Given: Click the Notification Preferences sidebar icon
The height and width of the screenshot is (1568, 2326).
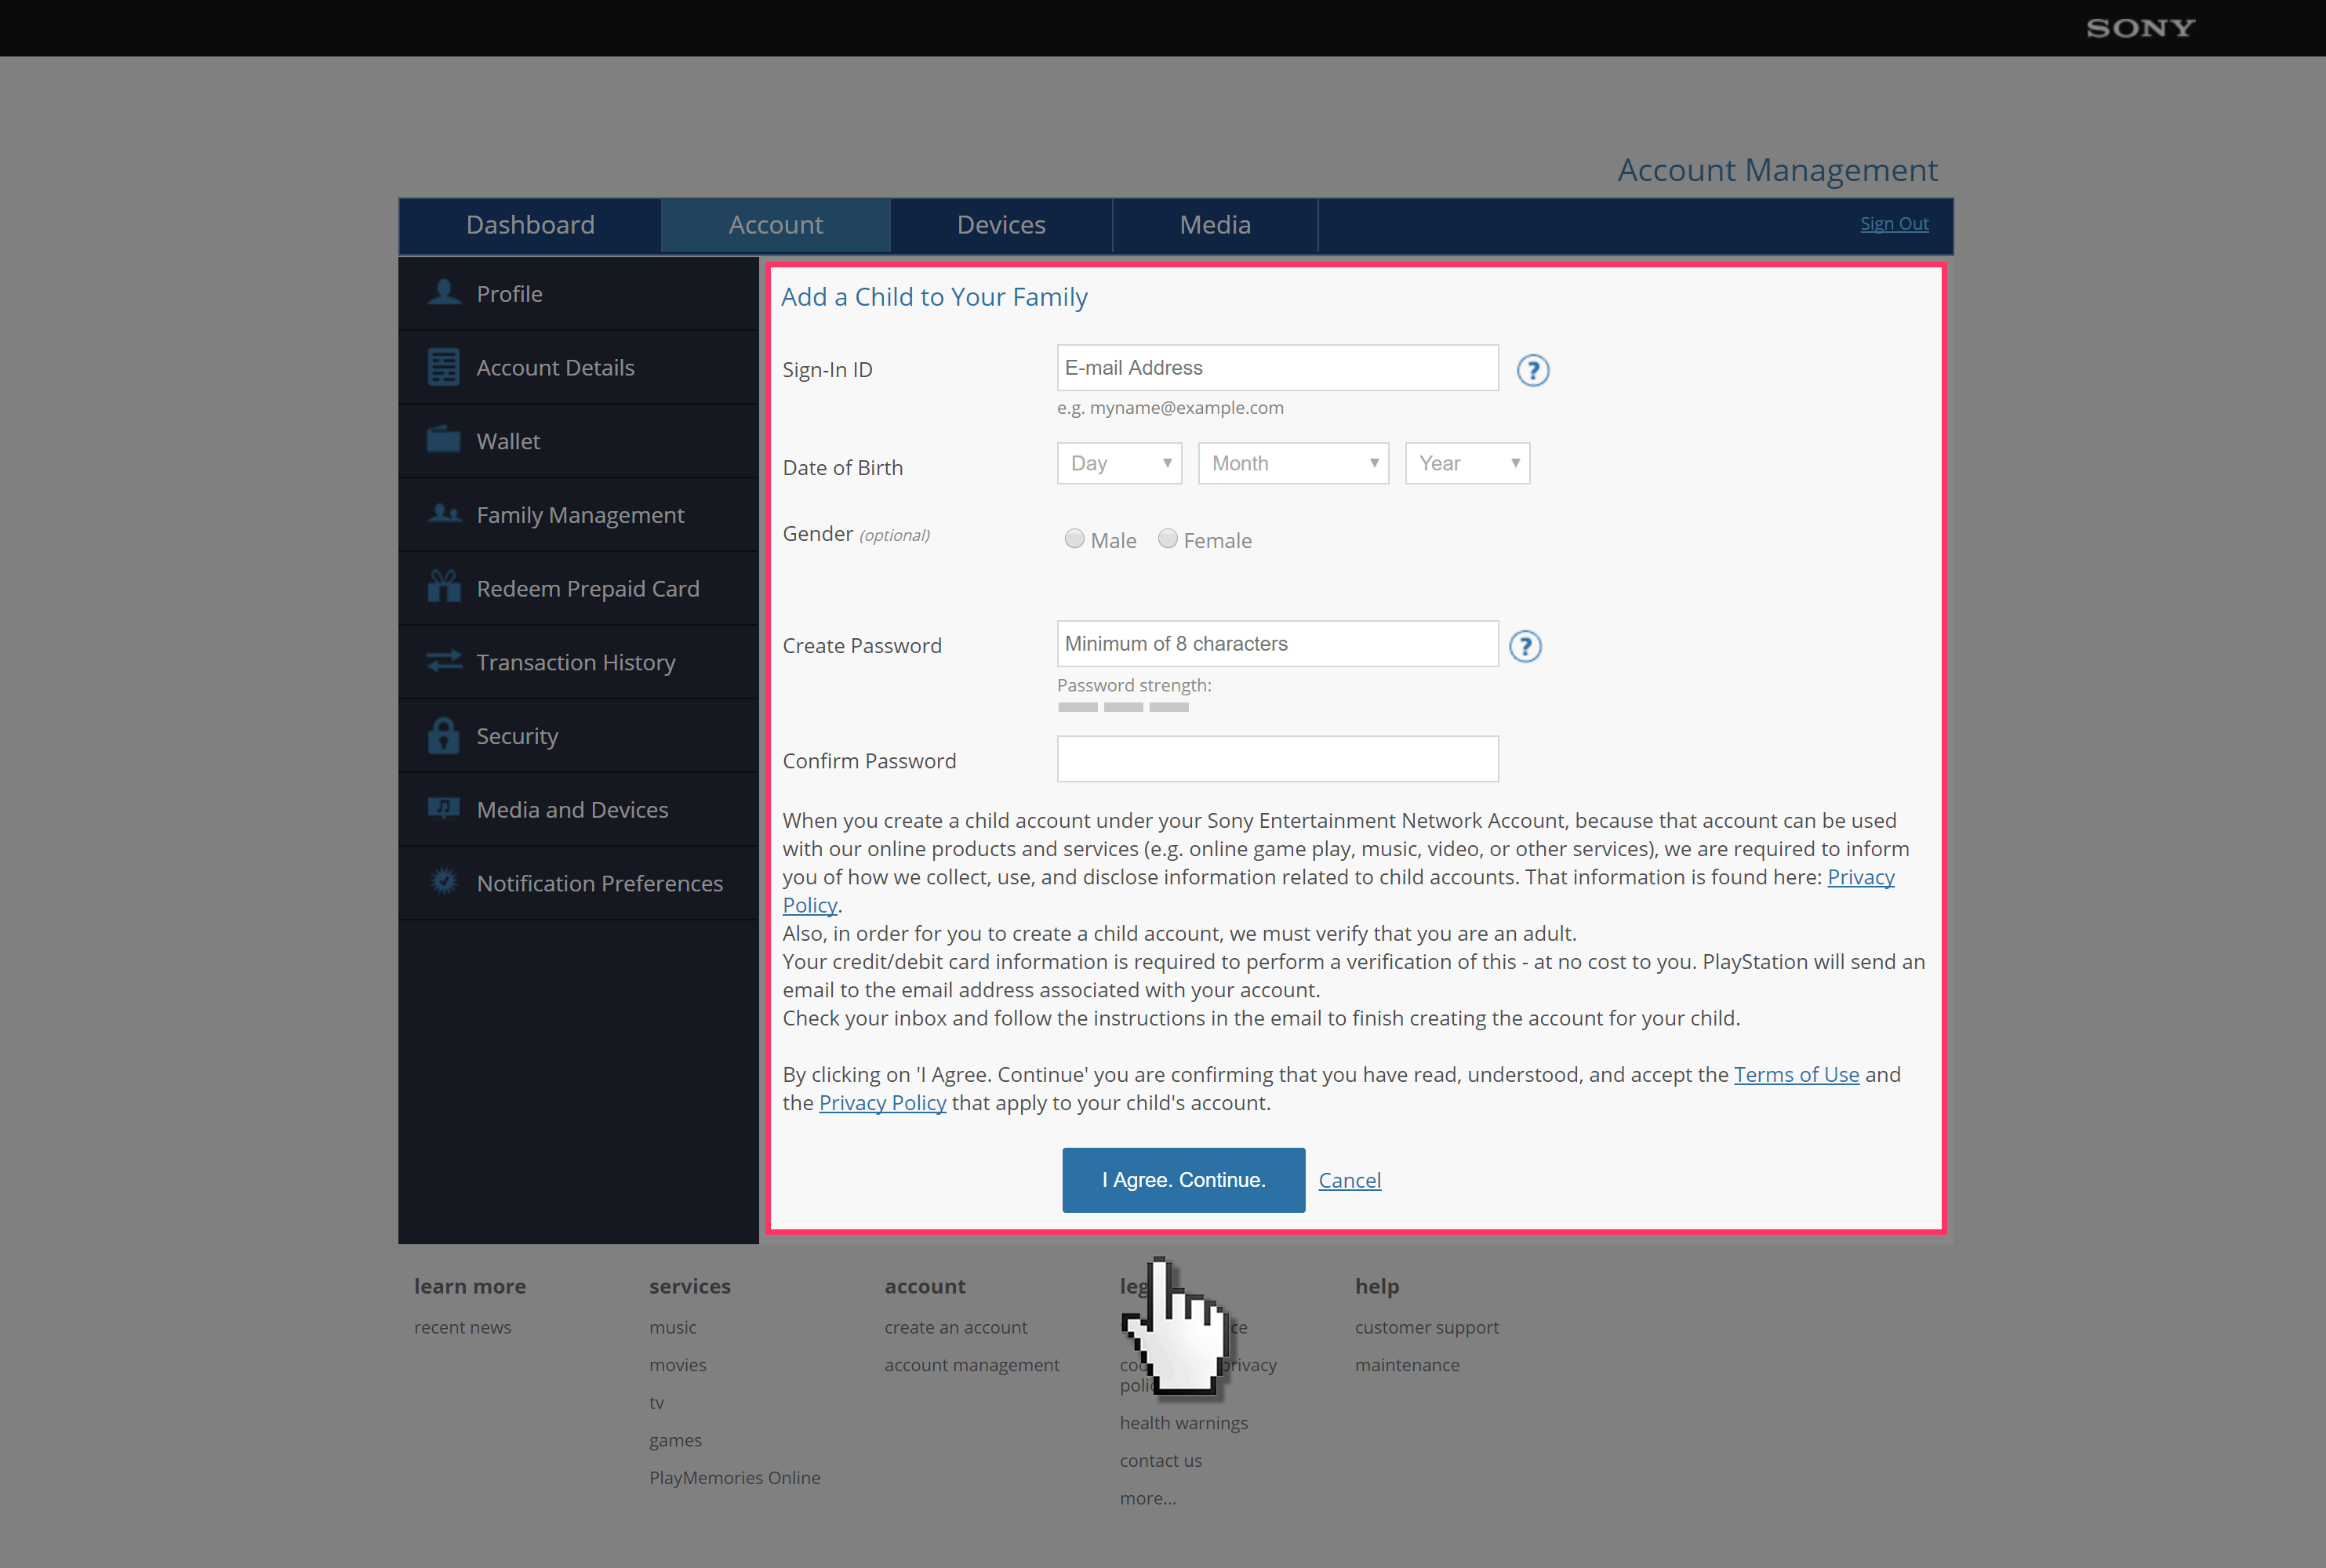Looking at the screenshot, I should (443, 882).
